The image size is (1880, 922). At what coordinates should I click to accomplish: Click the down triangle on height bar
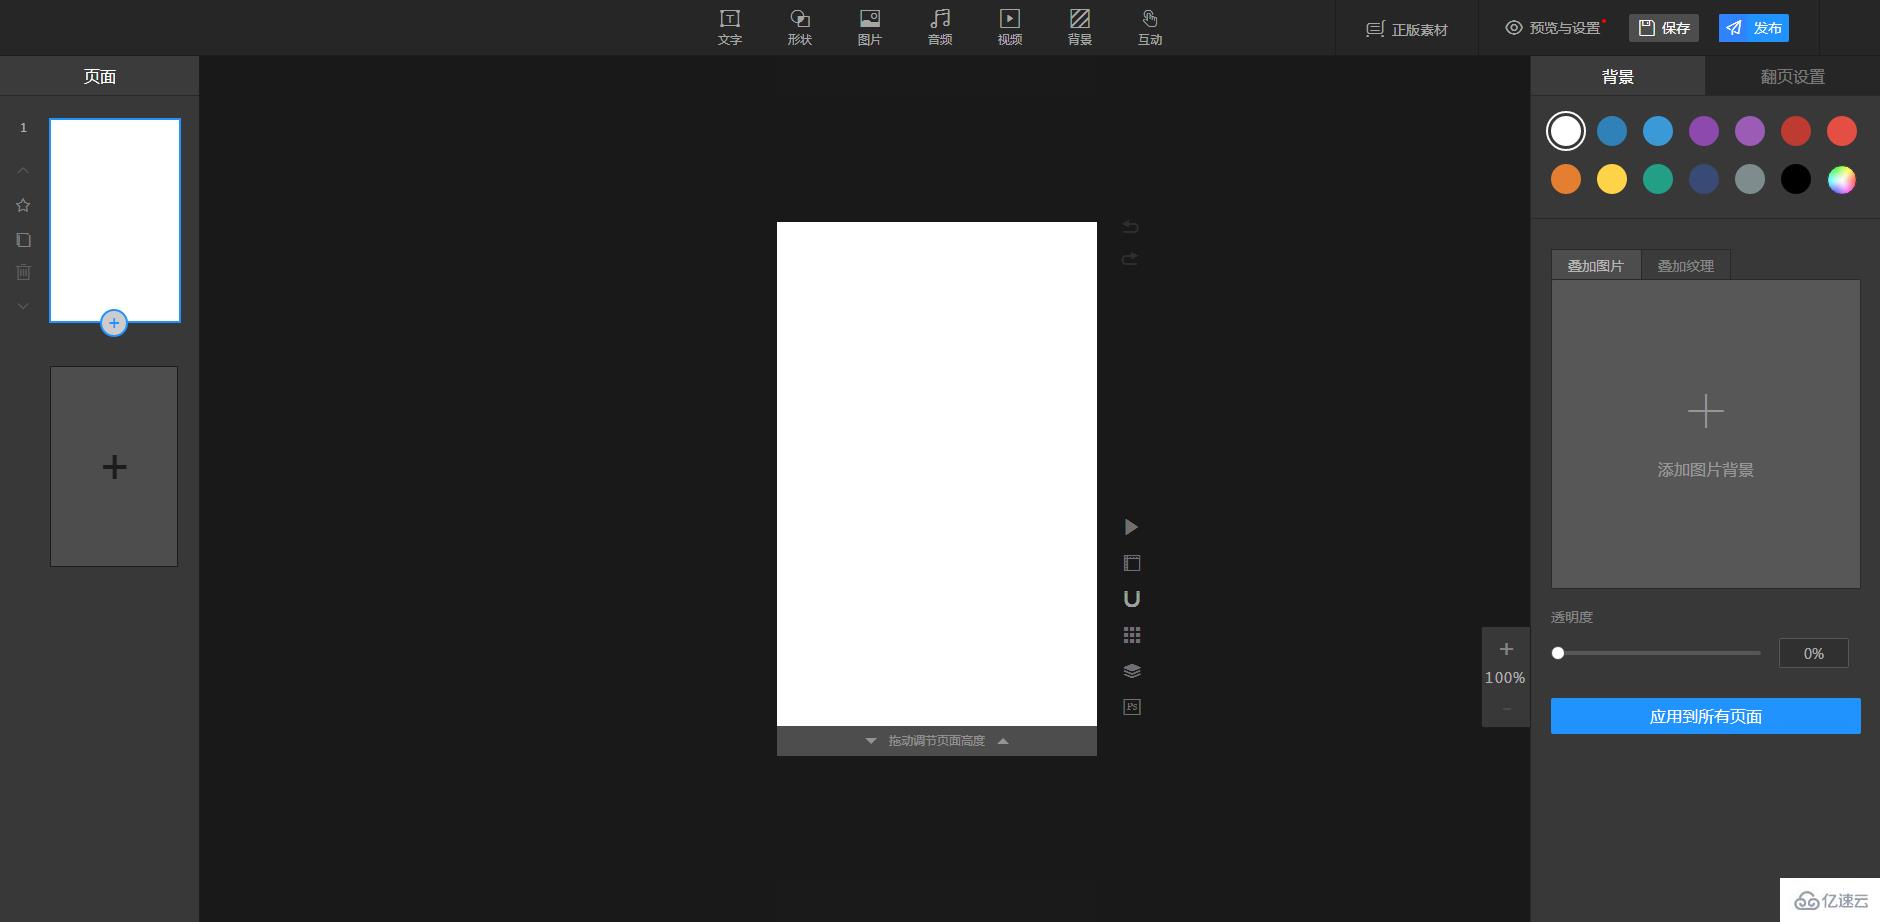point(871,741)
